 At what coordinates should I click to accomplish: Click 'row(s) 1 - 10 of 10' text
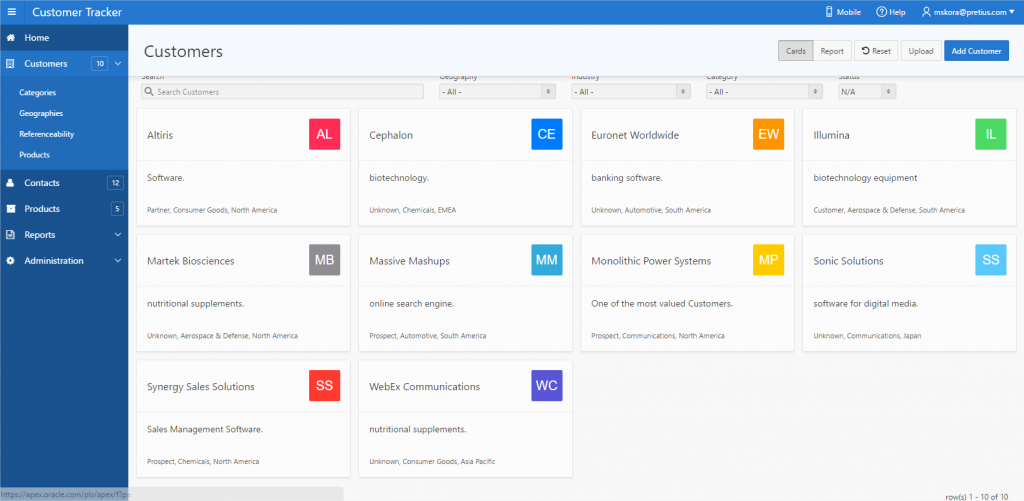pos(976,496)
